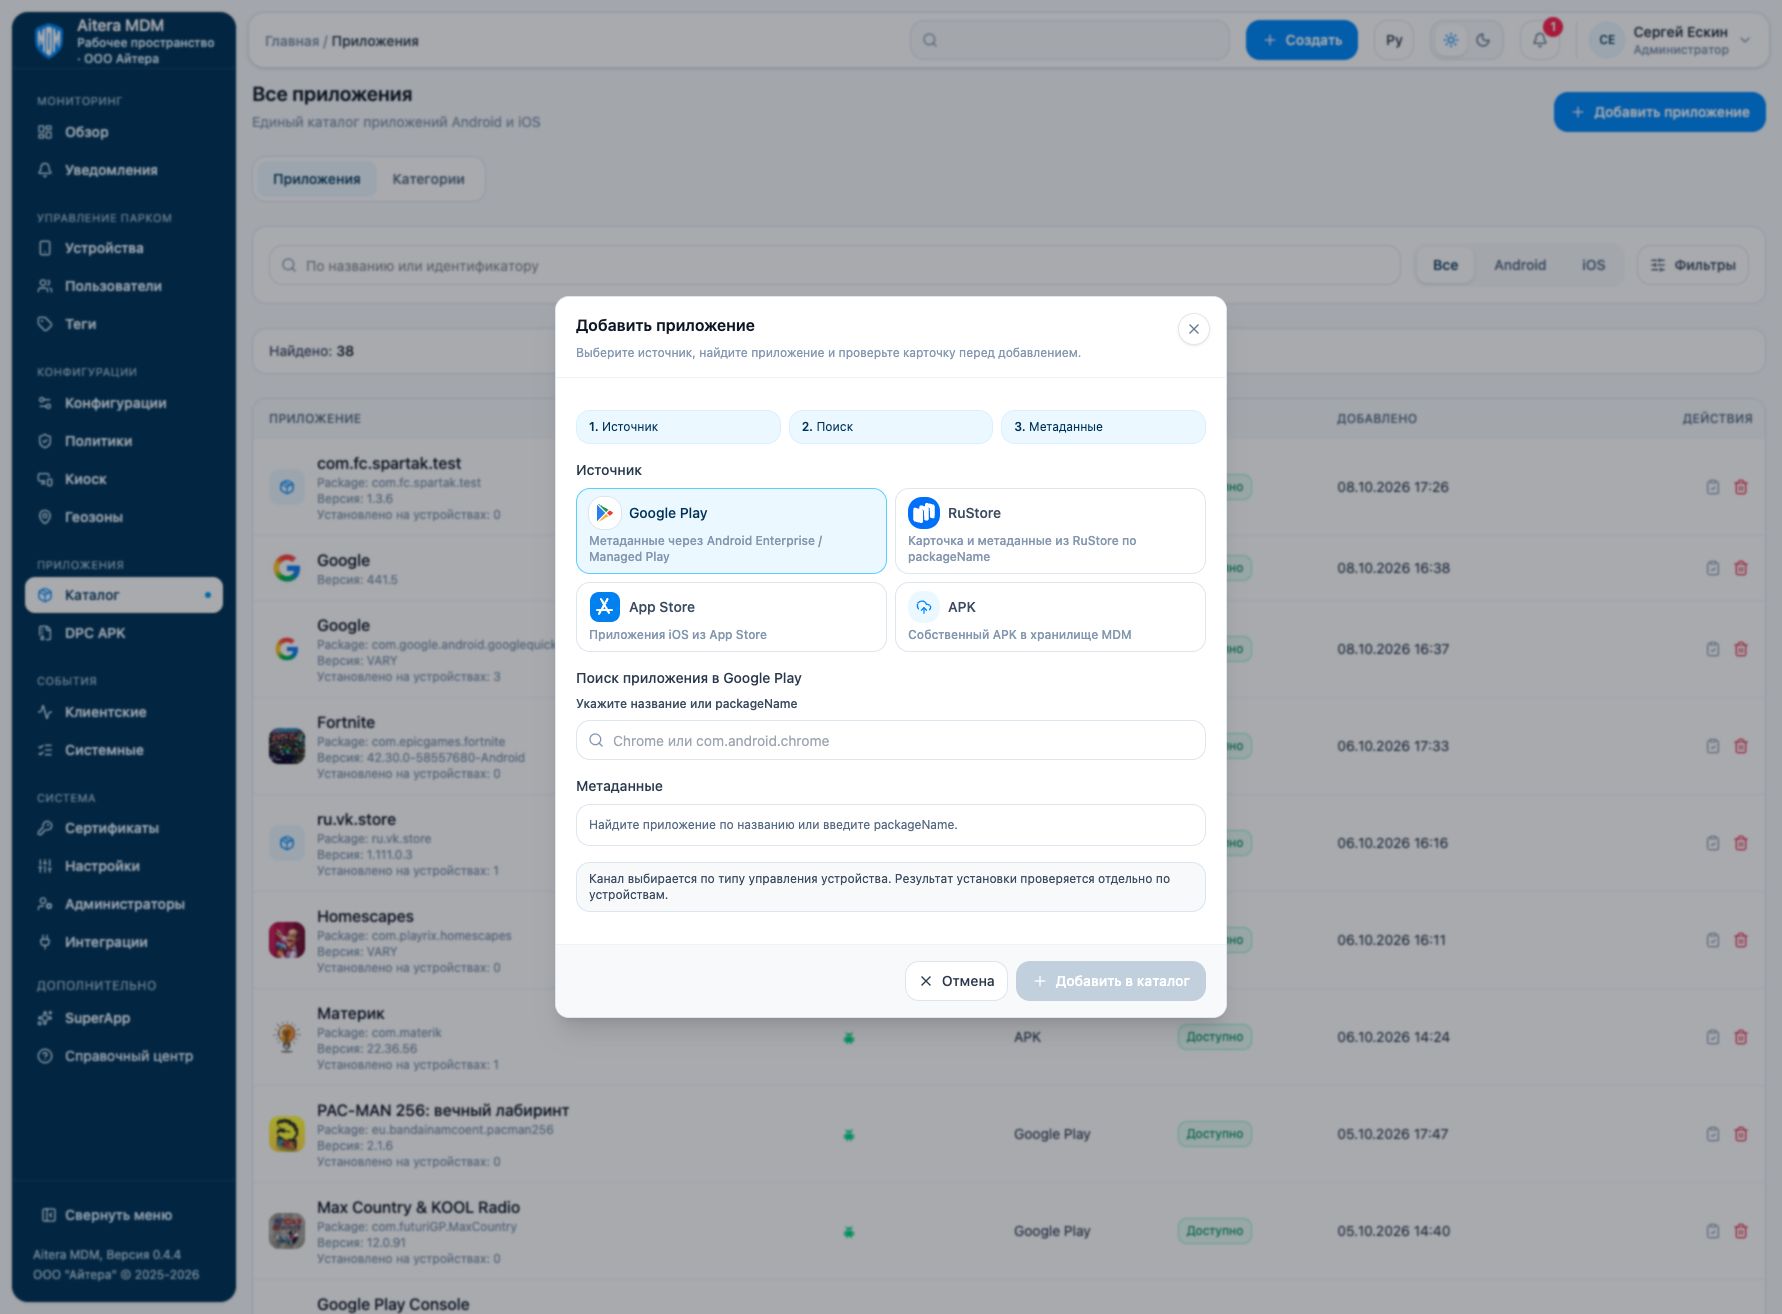The width and height of the screenshot is (1782, 1314).
Task: Open Устройства in the sidebar
Action: (x=124, y=248)
